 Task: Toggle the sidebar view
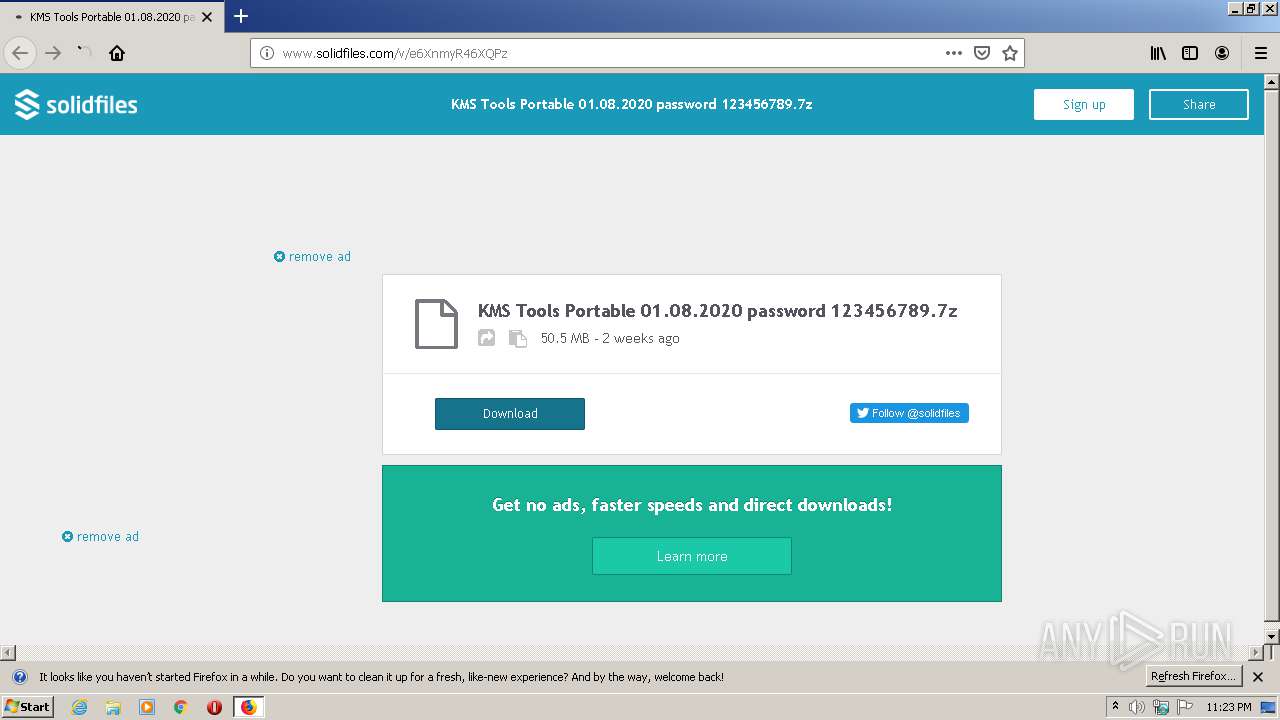click(1190, 53)
